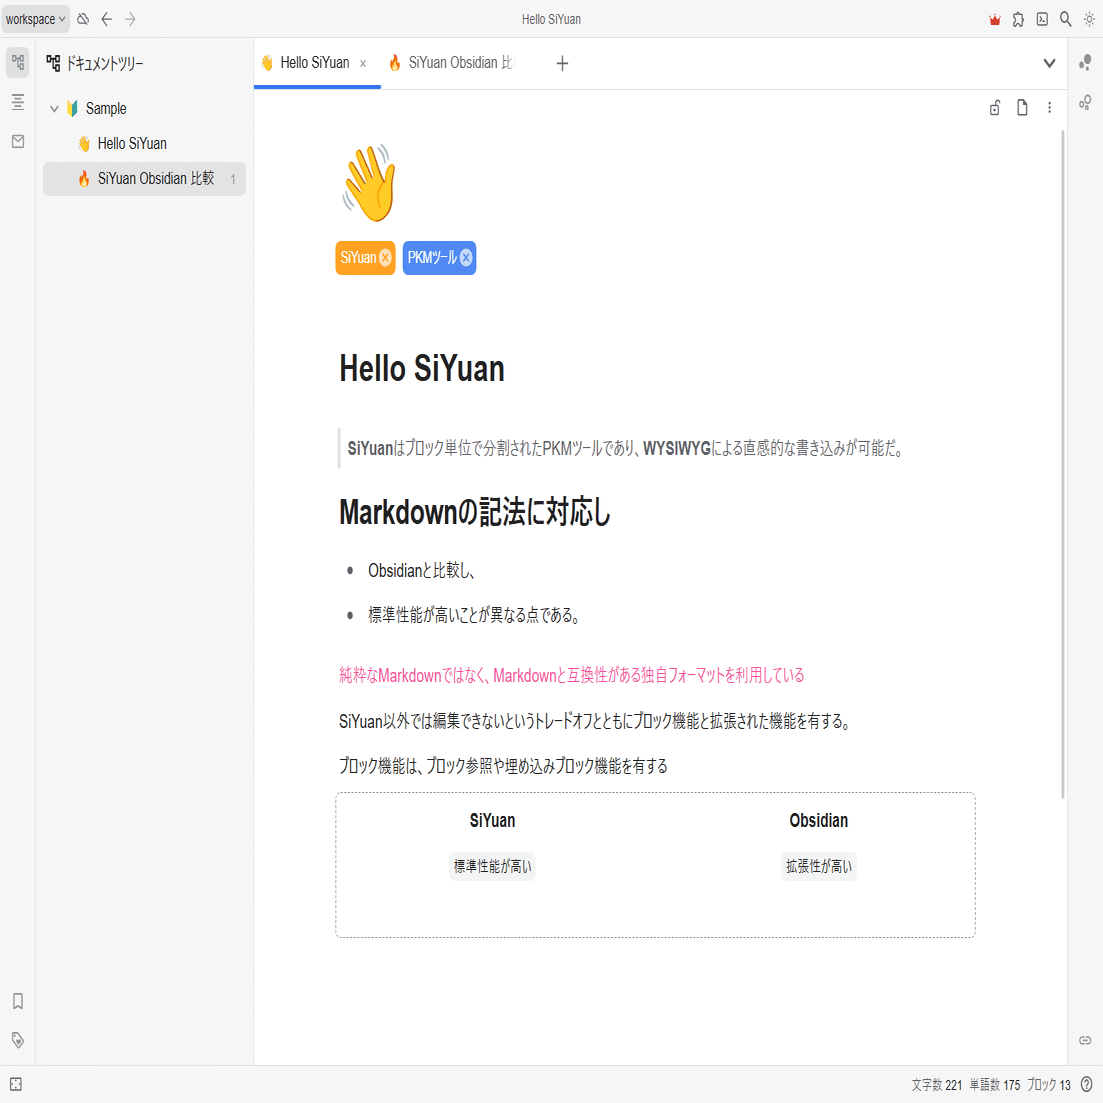Click the red crown membership icon
The height and width of the screenshot is (1103, 1103).
pos(995,20)
